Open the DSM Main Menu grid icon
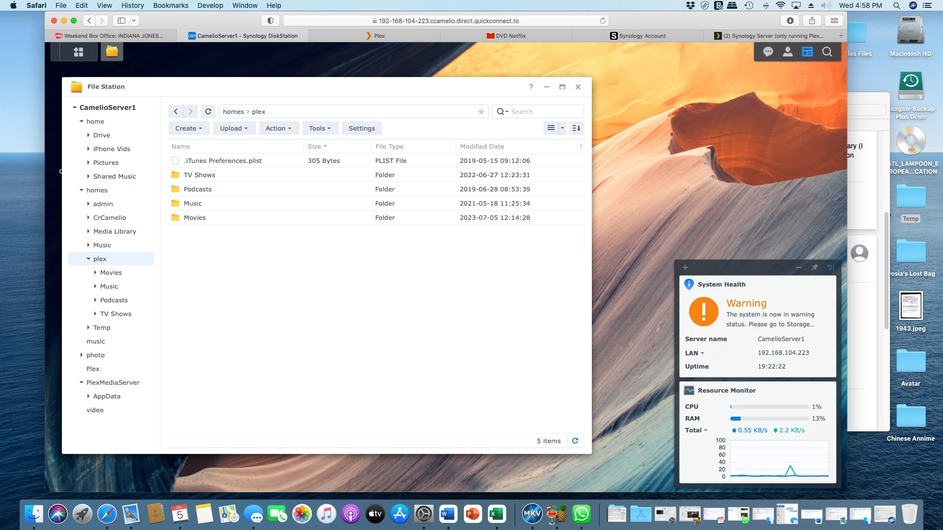Image resolution: width=943 pixels, height=530 pixels. pos(78,52)
